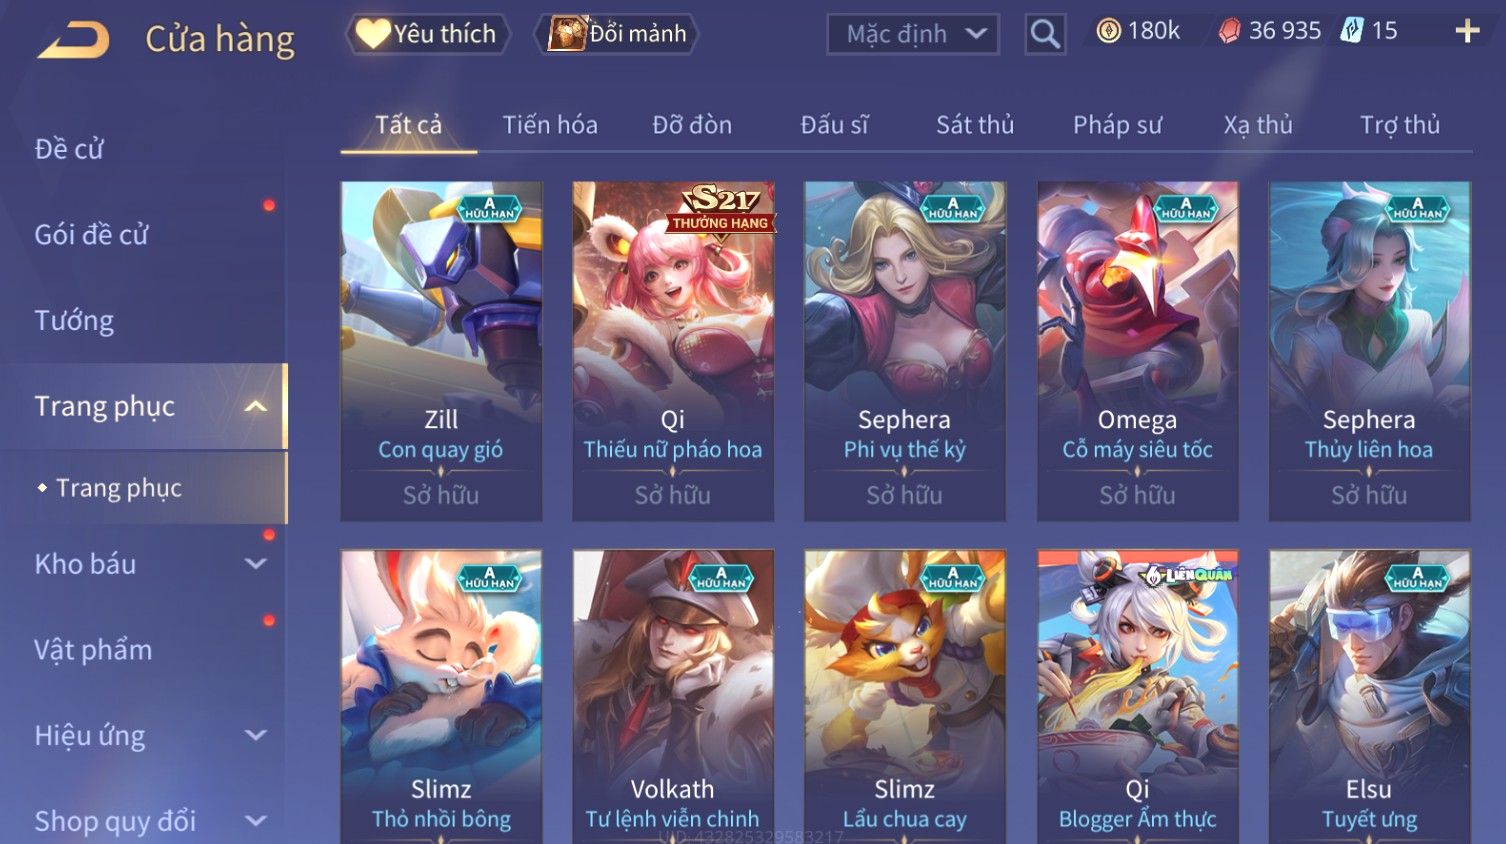Switch to the Sát thủ tab
This screenshot has width=1506, height=844.
(x=975, y=125)
